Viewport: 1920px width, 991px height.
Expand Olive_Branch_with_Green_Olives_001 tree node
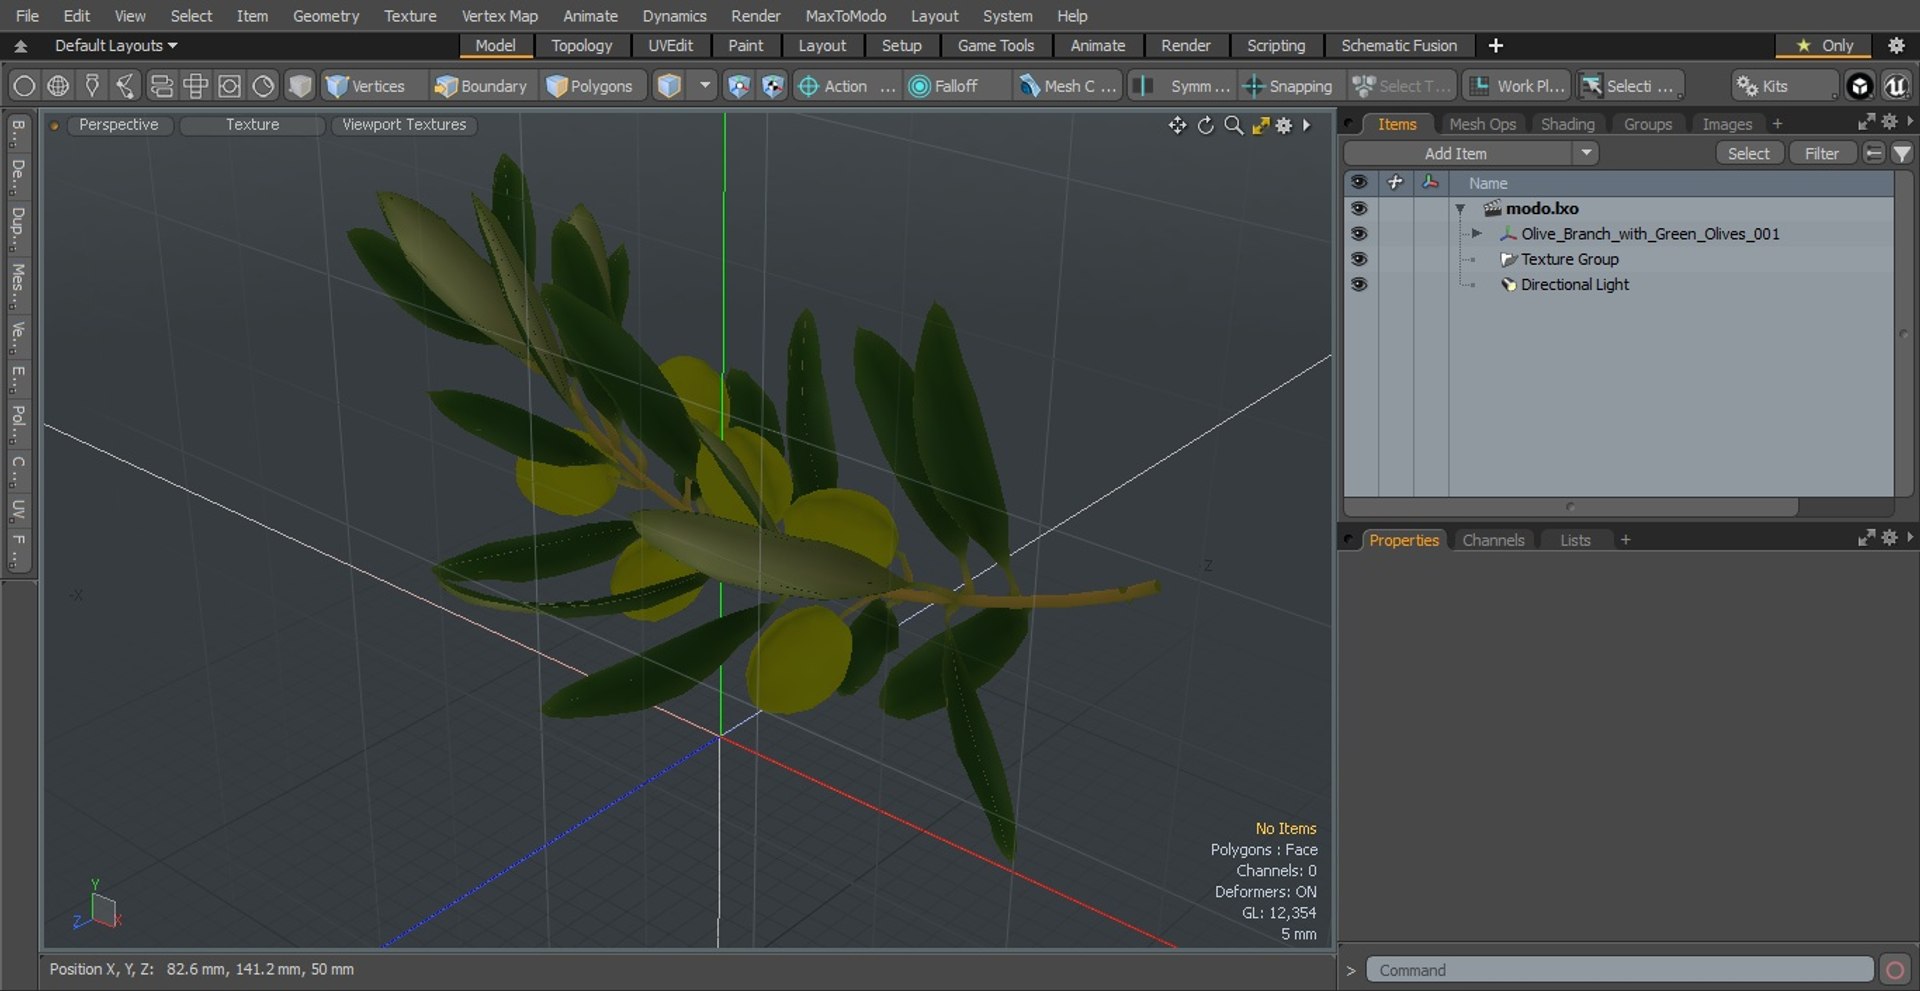pos(1476,234)
